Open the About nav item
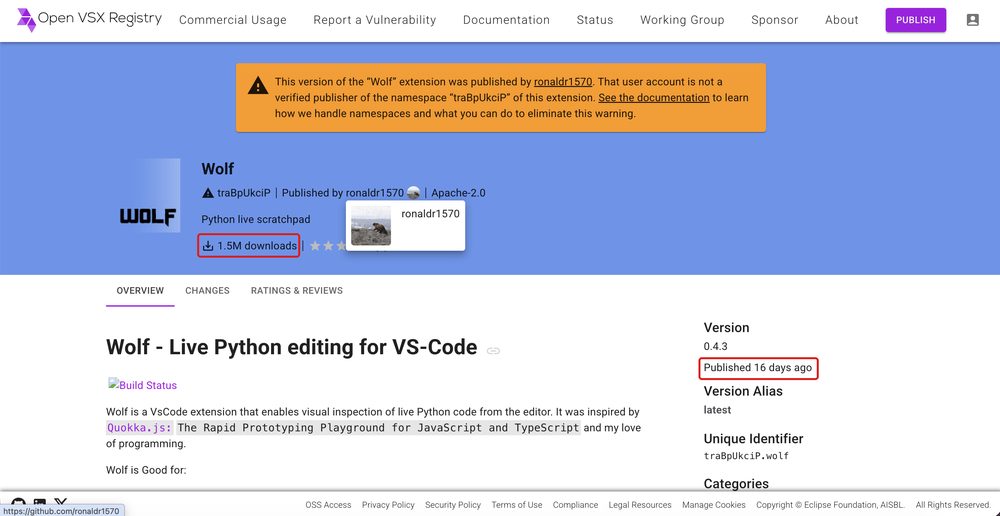 [x=842, y=20]
